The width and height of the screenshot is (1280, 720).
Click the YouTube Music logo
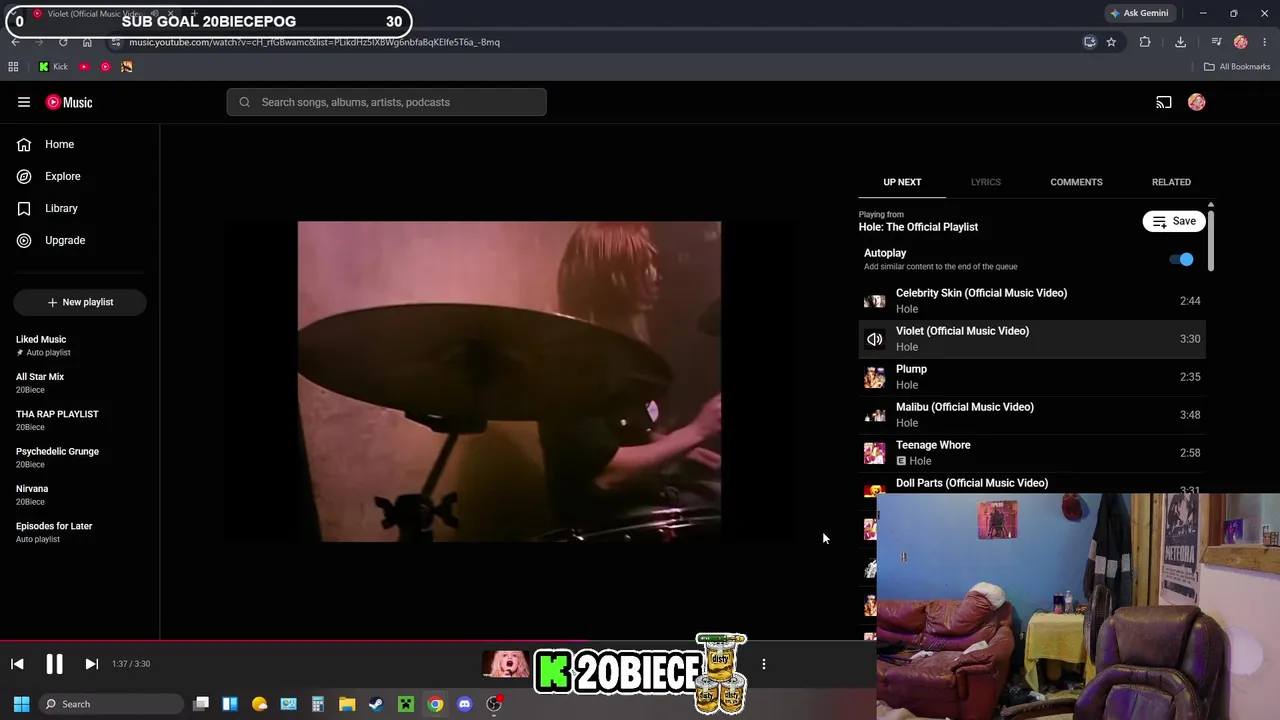click(x=69, y=102)
